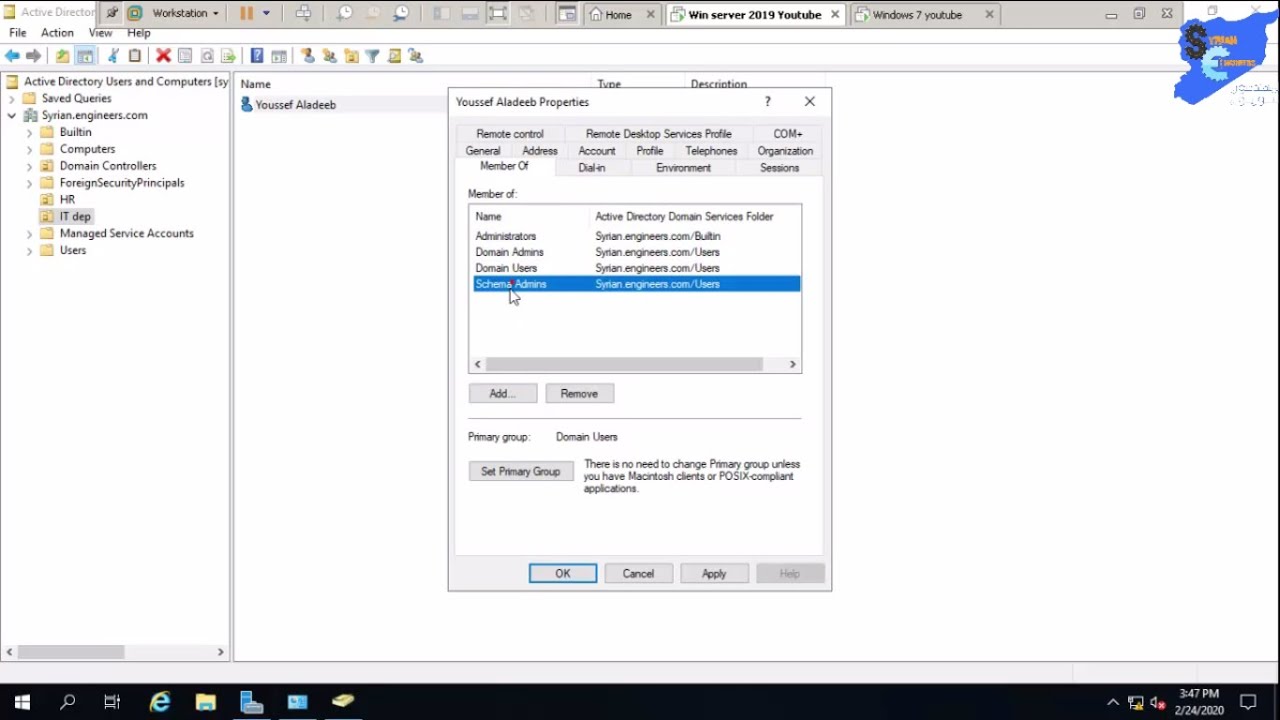The width and height of the screenshot is (1280, 720).
Task: Select the HR organizational unit
Action: [67, 200]
